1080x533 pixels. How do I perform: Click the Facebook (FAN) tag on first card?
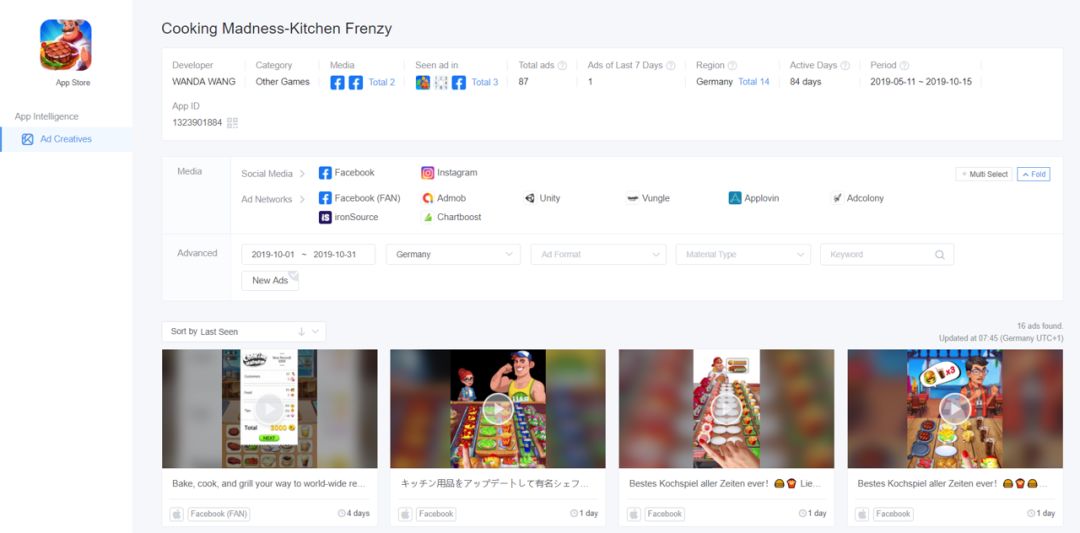[x=218, y=514]
